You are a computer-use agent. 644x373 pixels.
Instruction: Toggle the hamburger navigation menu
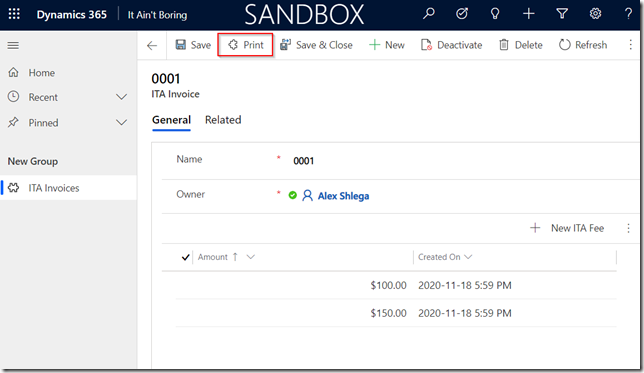click(13, 45)
